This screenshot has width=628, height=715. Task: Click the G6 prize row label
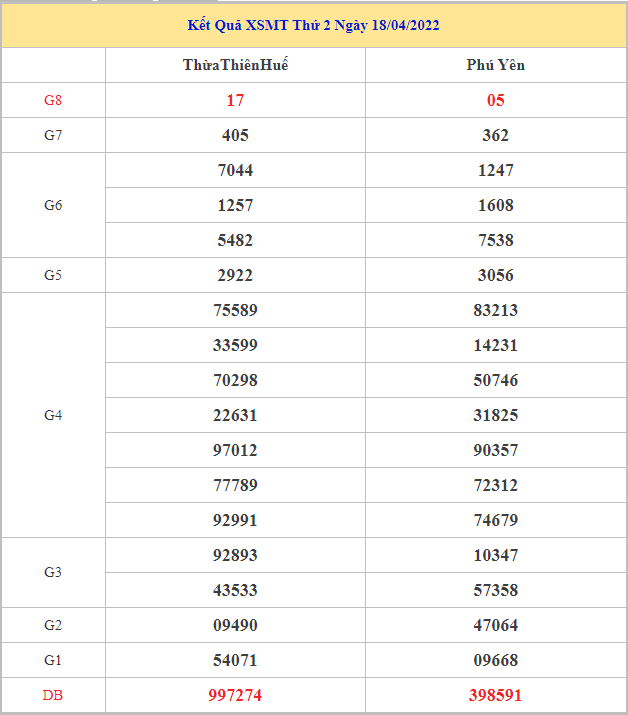(x=53, y=205)
